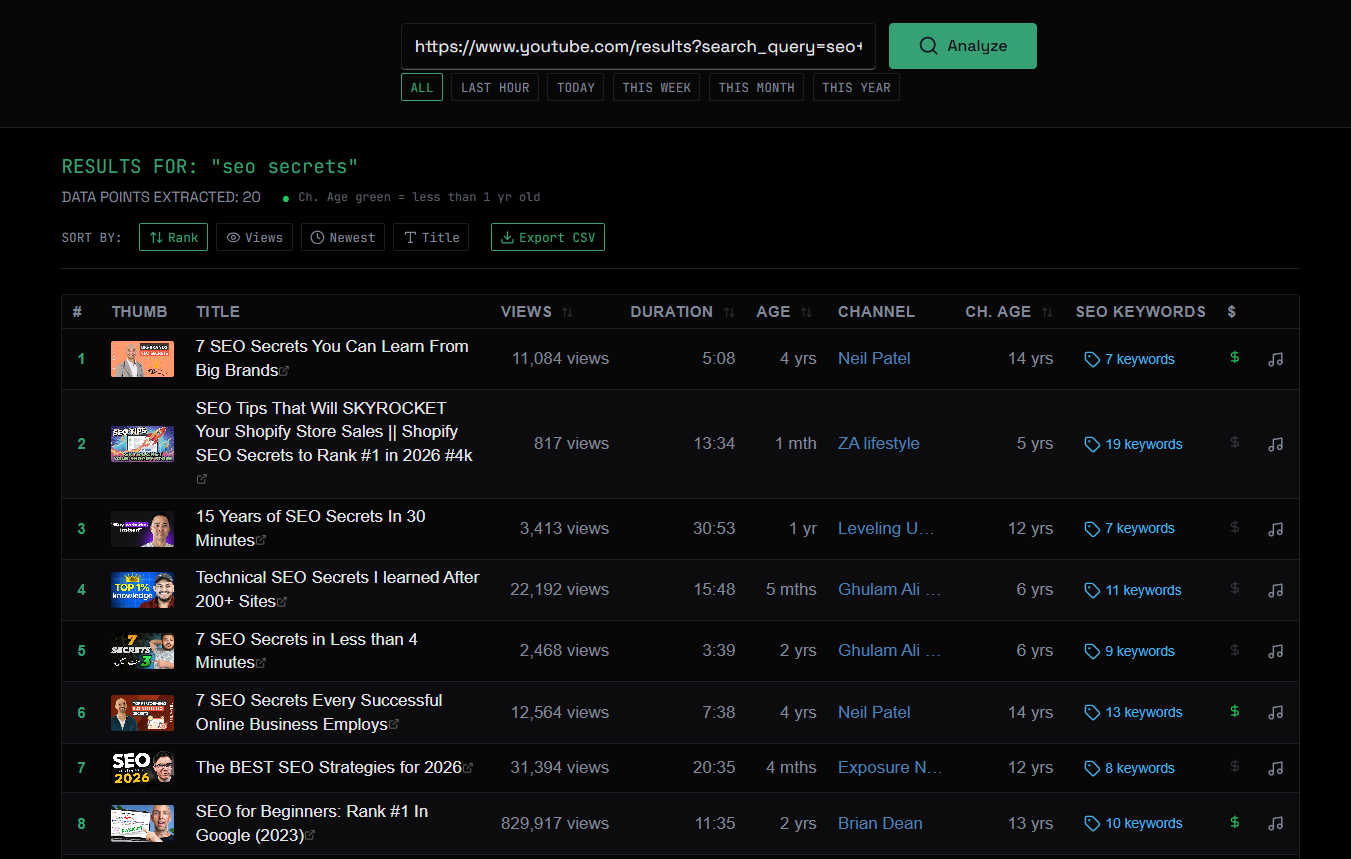Enable the TODAY time filter
Screen dimensions: 1351x859
click(575, 87)
